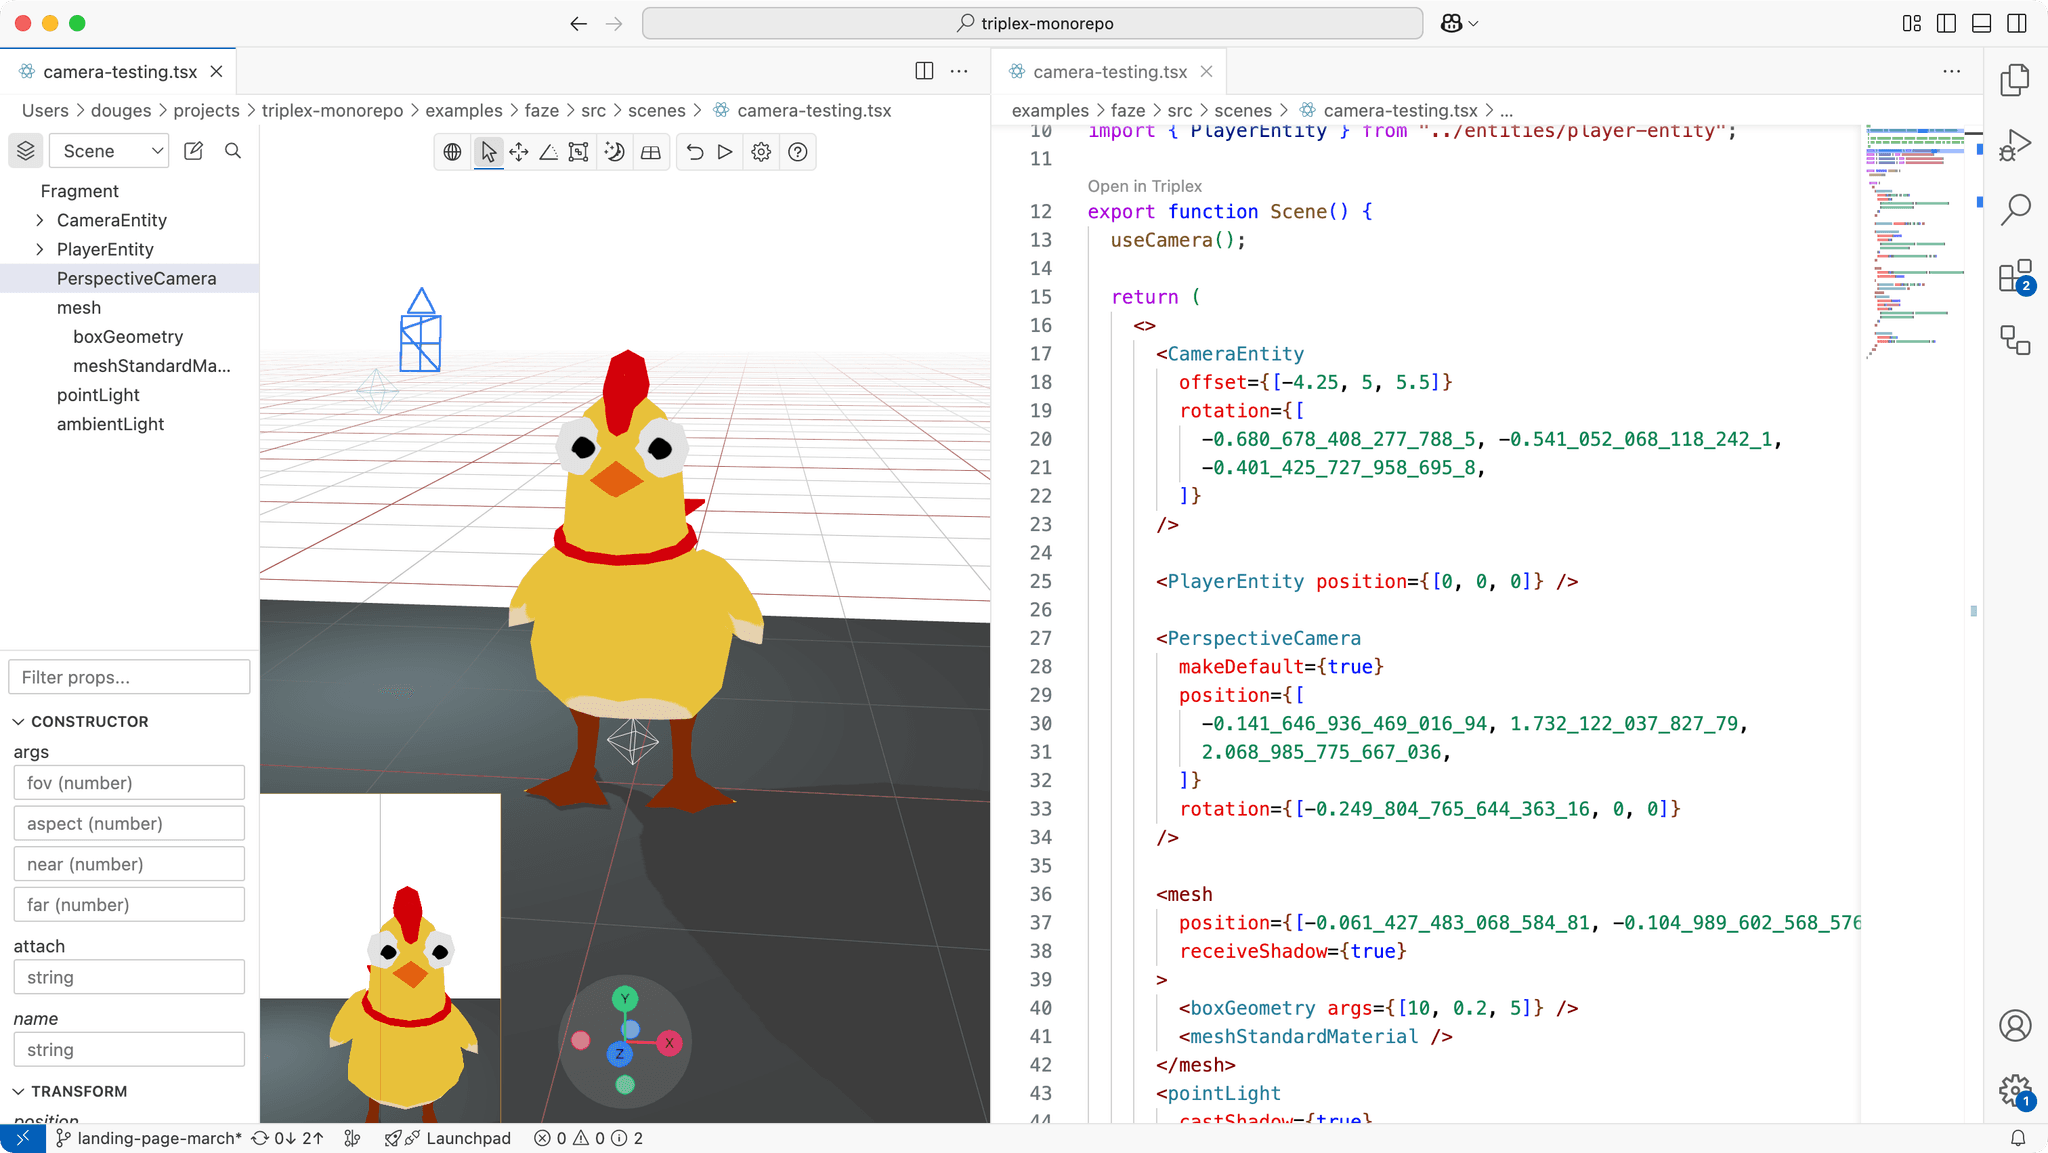Activate the cursor Select tool
Viewport: 2048px width, 1153px height.
point(487,152)
